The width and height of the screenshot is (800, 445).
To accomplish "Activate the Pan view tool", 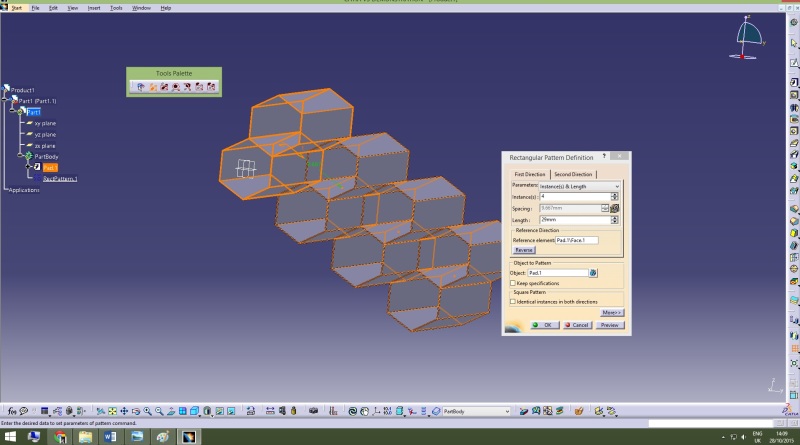I will click(x=124, y=411).
